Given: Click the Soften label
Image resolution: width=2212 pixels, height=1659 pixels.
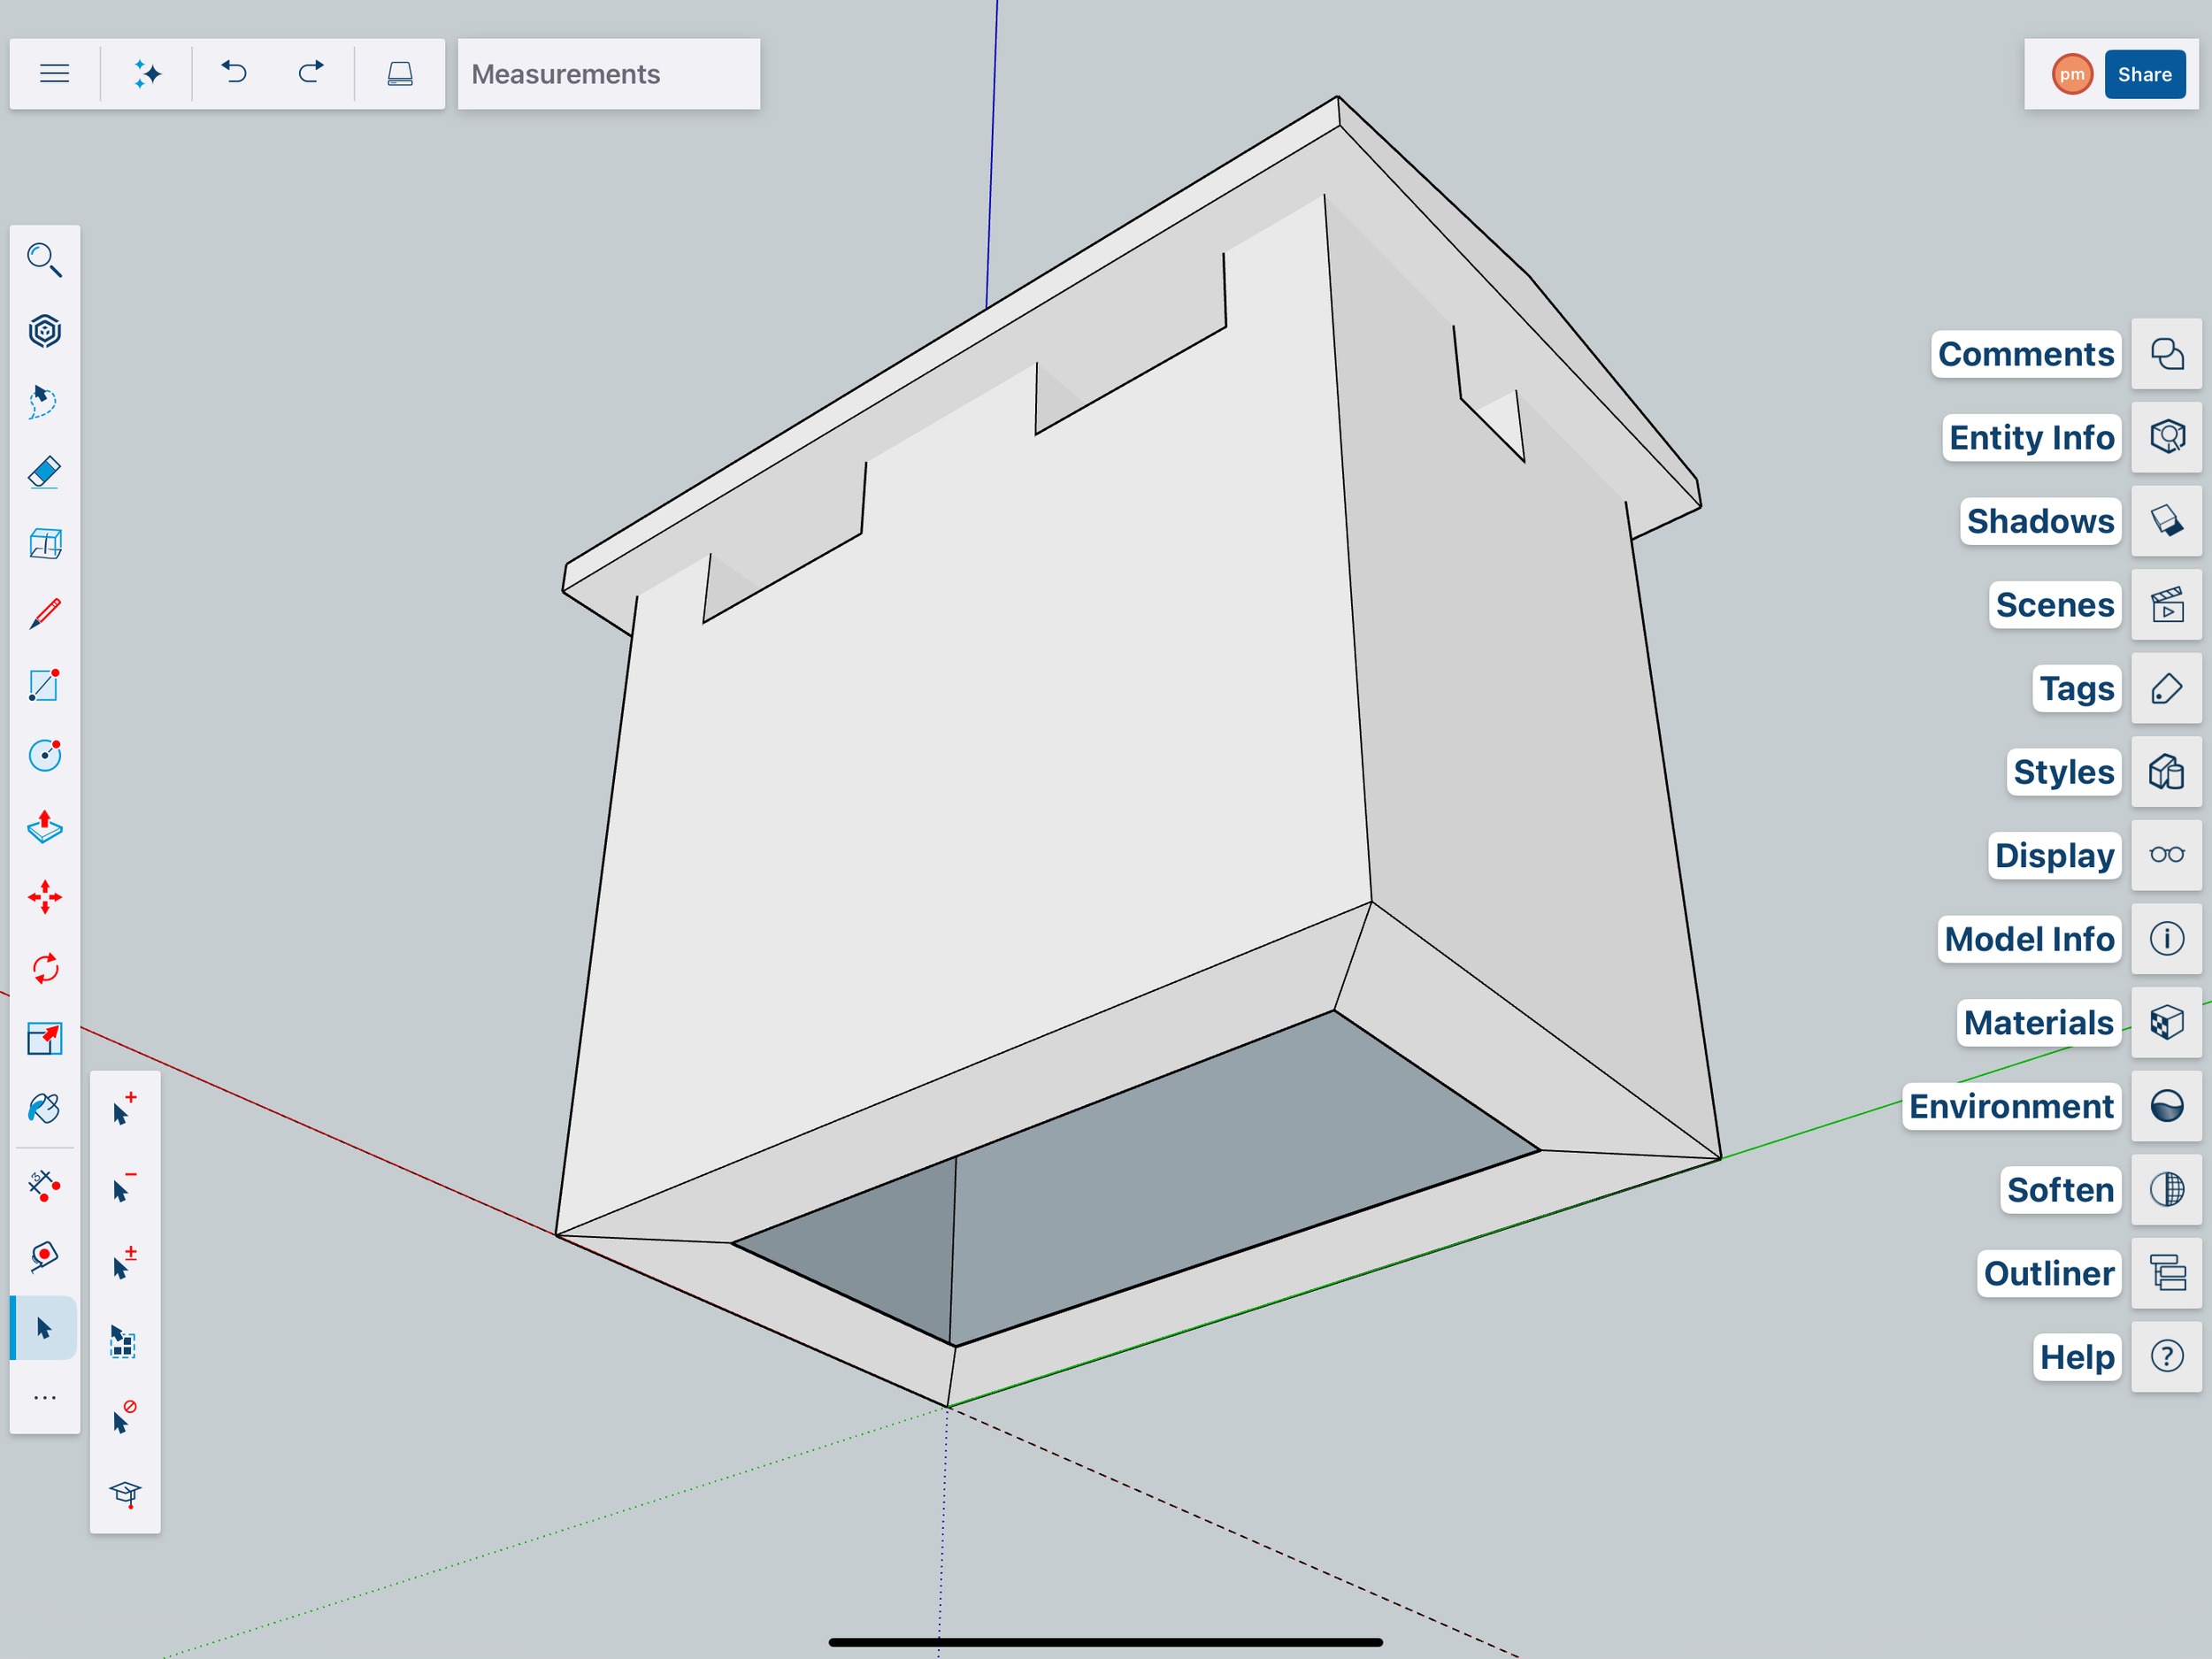Looking at the screenshot, I should click(2060, 1190).
